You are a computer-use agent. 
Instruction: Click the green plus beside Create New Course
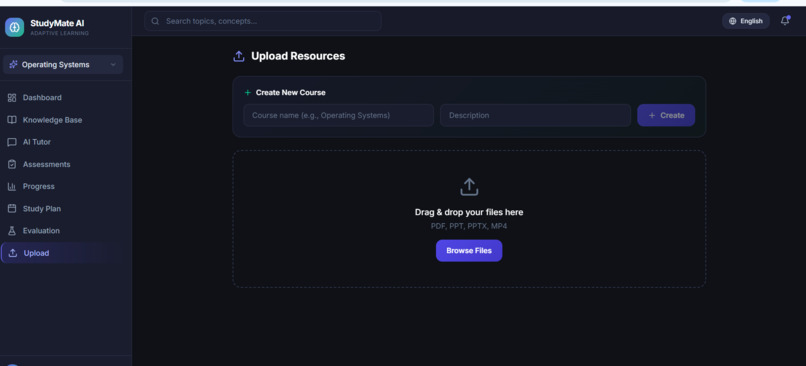click(248, 93)
